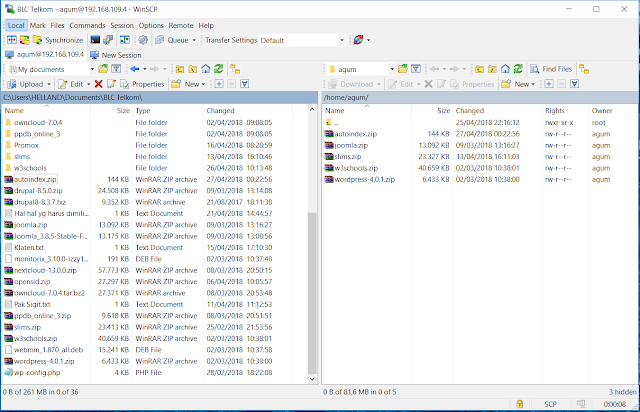Screen dimensions: 640x412
Task: Expand the Queue dropdown arrow
Action: click(x=194, y=40)
